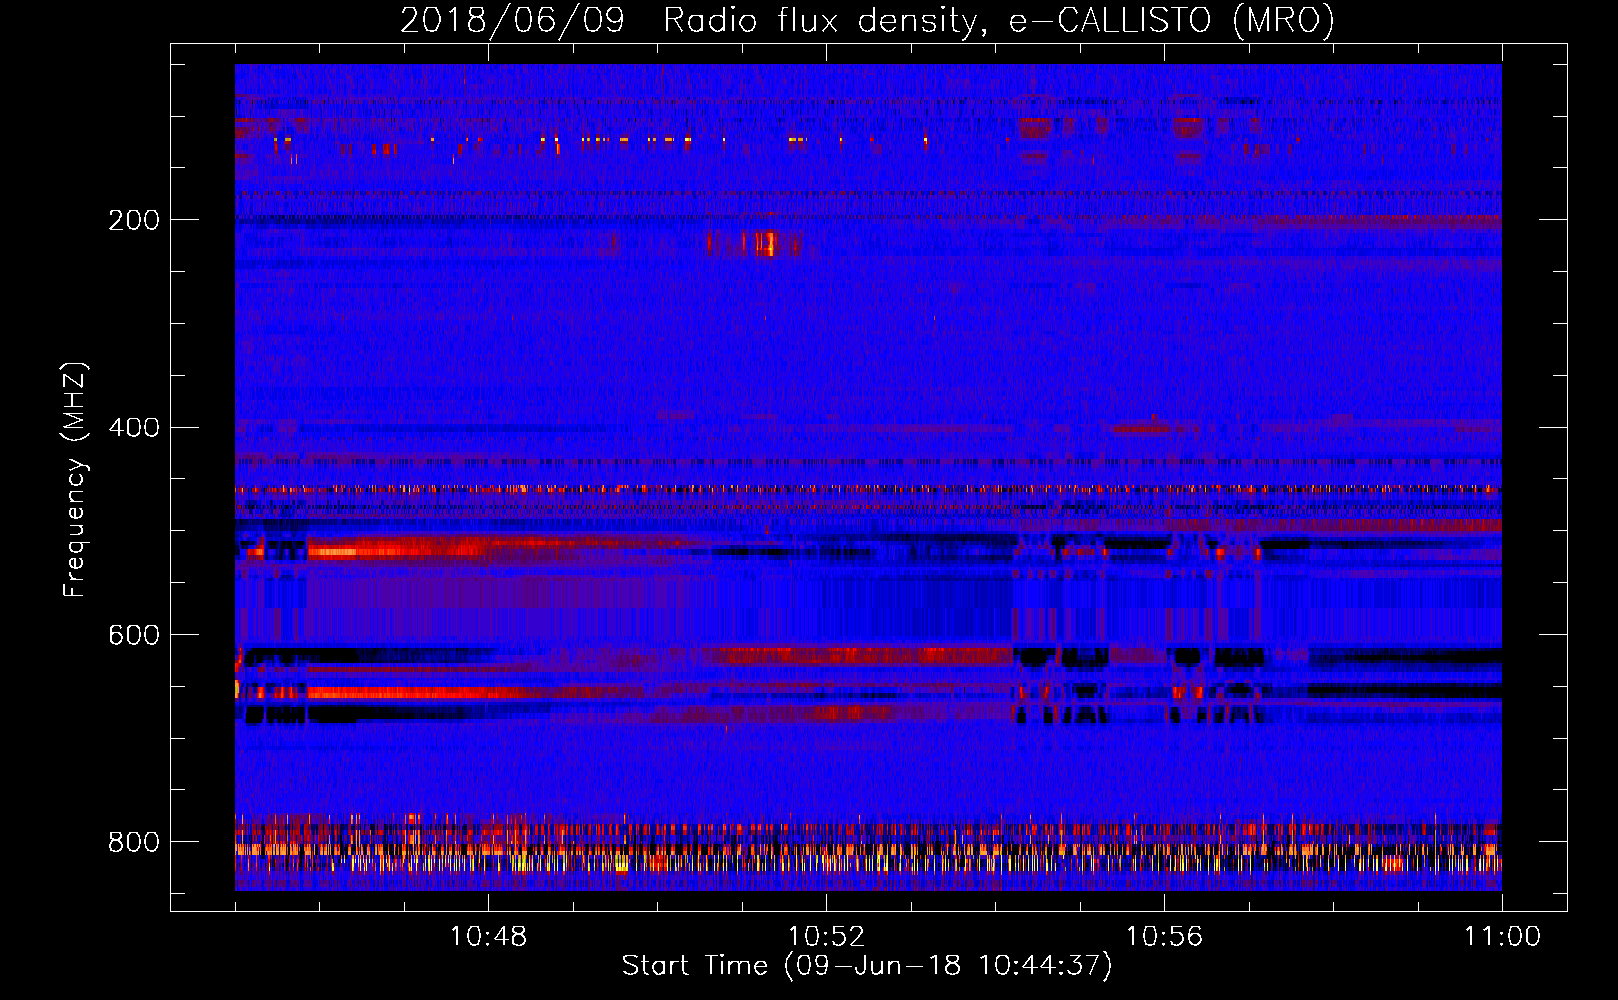1618x1000 pixels.
Task: Click the plot title "Radio flux density, e-CALLISTO (MRO)"
Action: pyautogui.click(x=999, y=20)
